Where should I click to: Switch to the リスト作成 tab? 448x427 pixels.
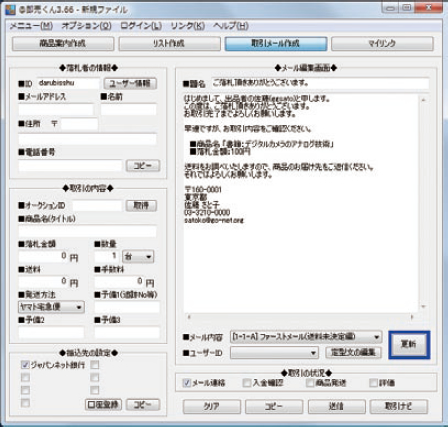[x=169, y=44]
